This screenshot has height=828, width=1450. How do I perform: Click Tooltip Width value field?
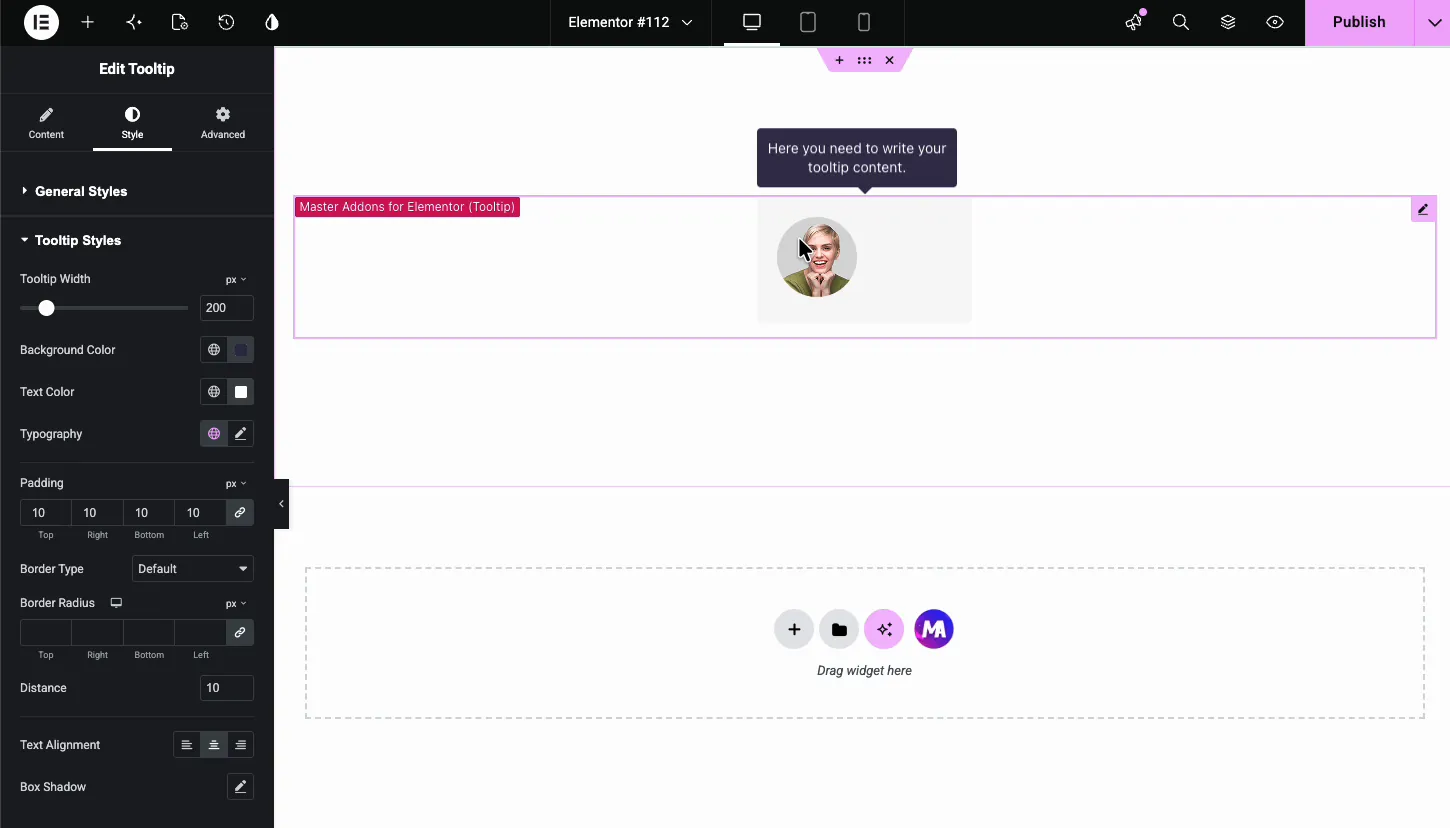coord(227,308)
